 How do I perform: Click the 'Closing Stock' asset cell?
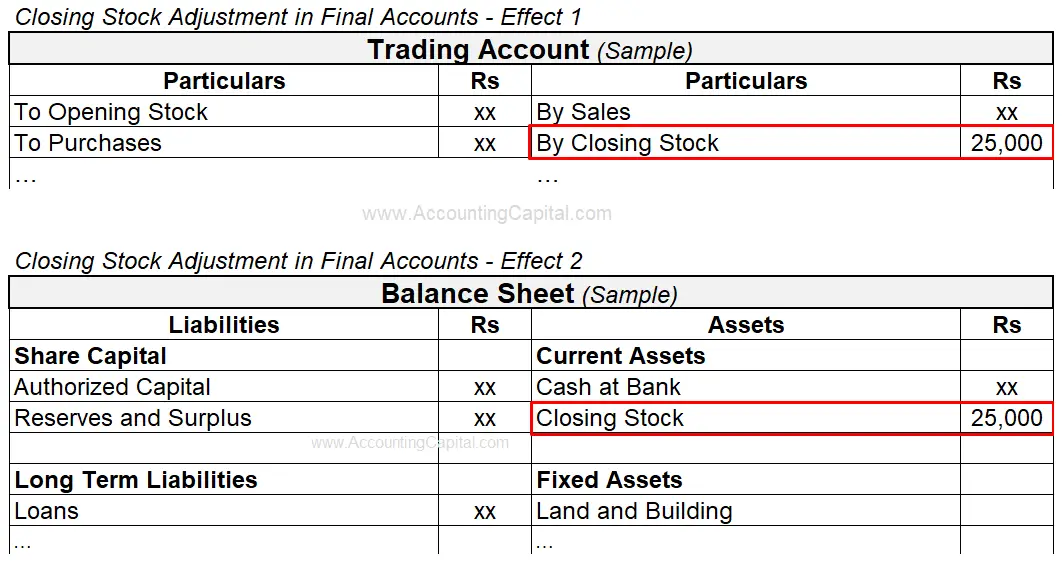(610, 418)
